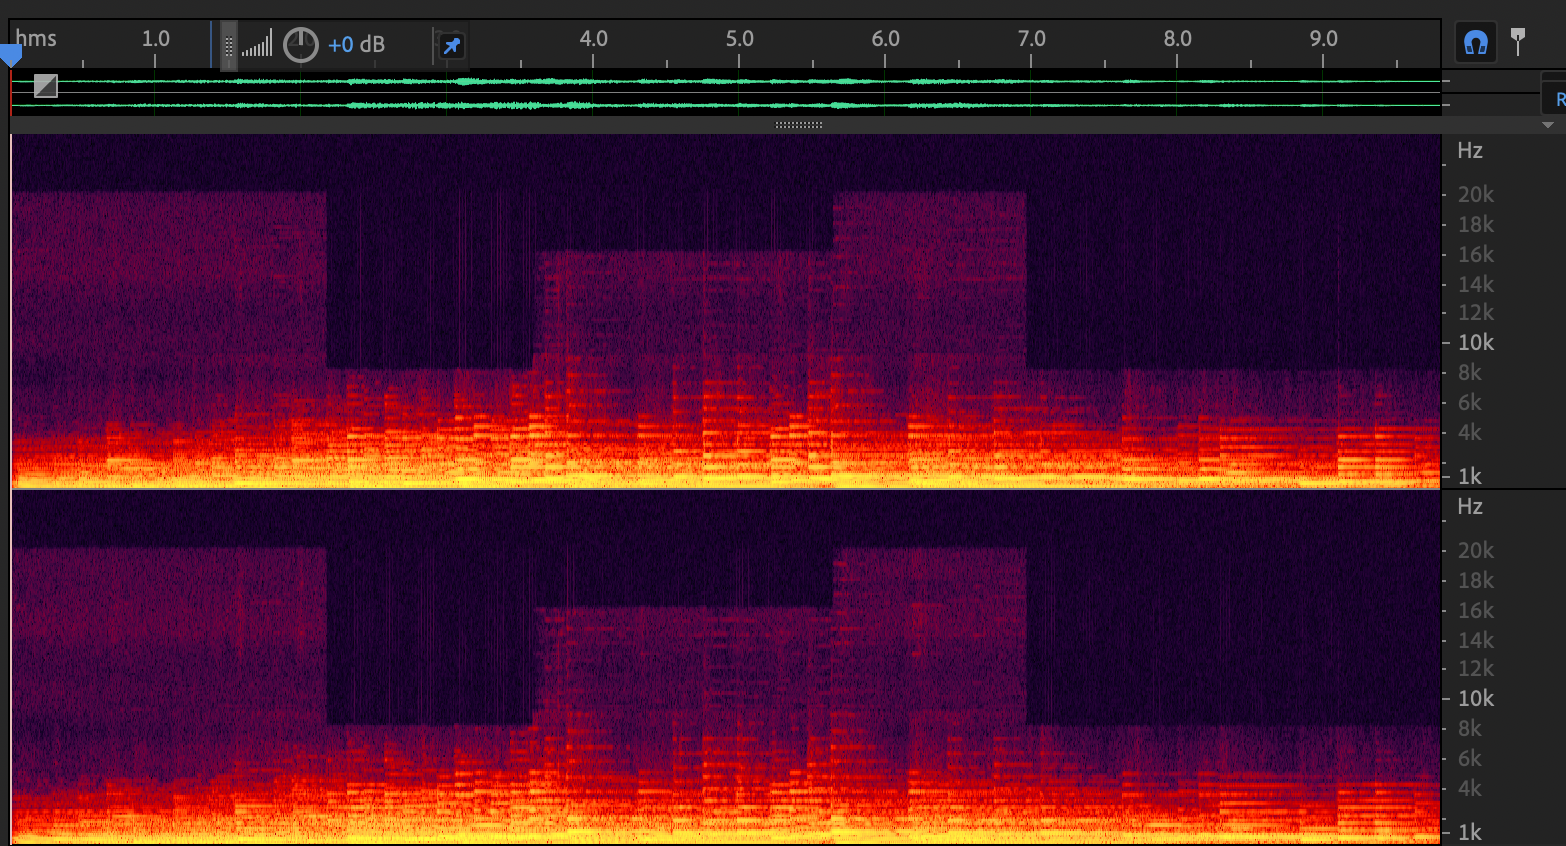The height and width of the screenshot is (846, 1566).
Task: Toggle the blue snapping magnet icon
Action: (1475, 43)
